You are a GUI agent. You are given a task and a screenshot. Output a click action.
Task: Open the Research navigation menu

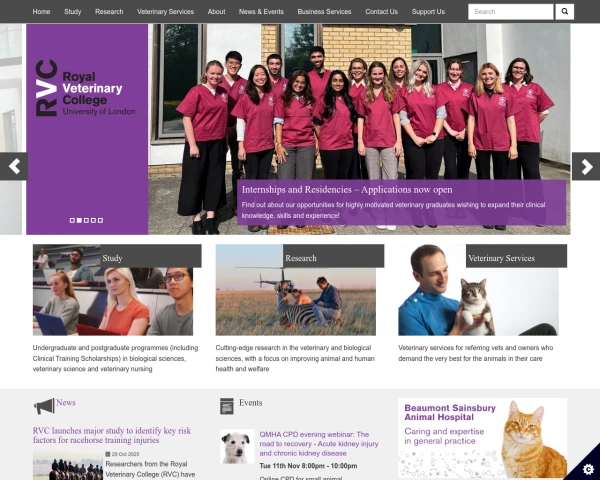click(109, 11)
